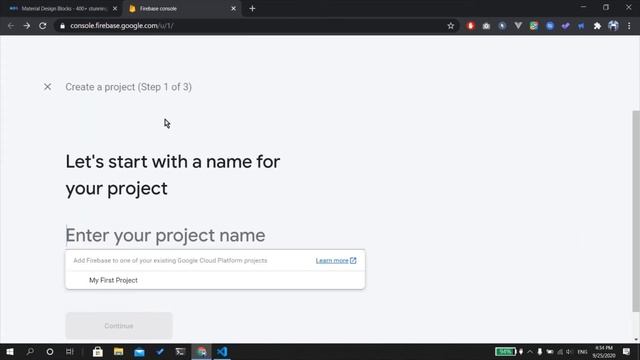Select the Firebase console tab
640x360 pixels.
pos(181,9)
